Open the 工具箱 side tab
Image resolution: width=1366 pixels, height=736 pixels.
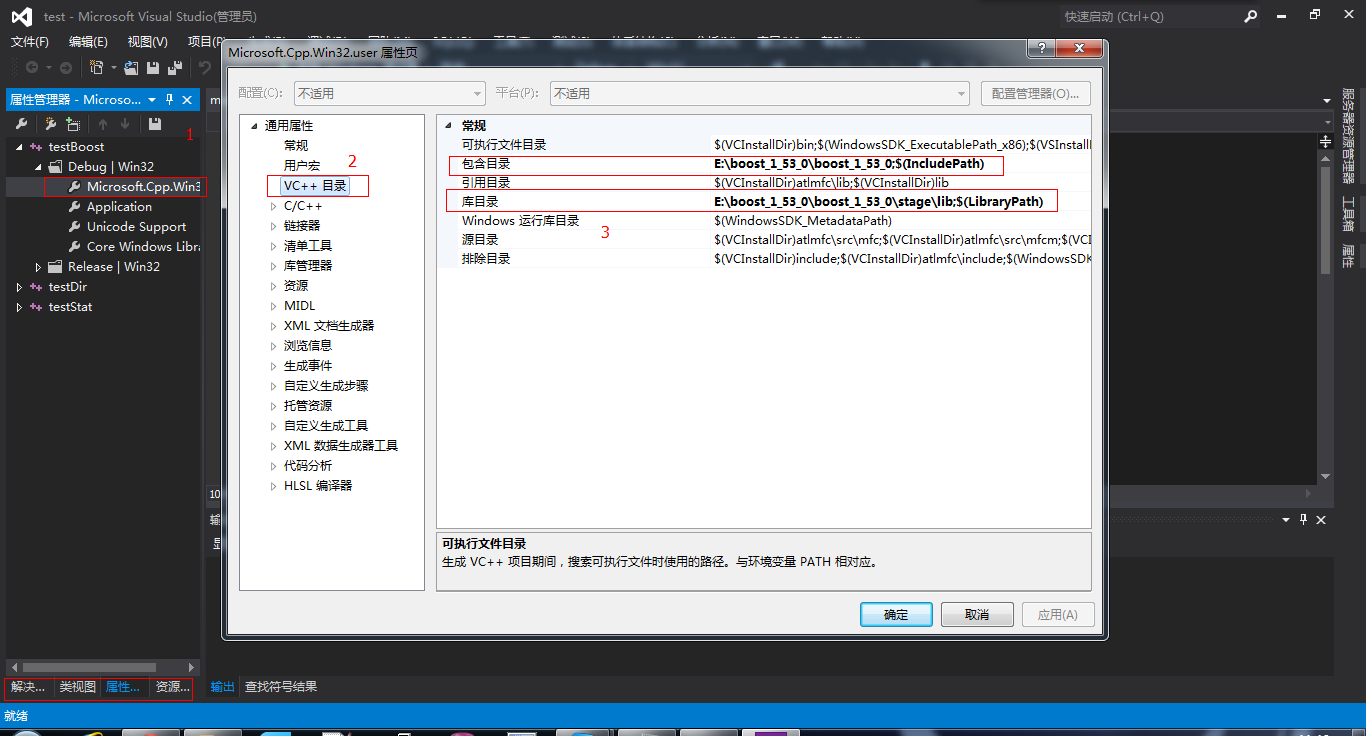pyautogui.click(x=1348, y=213)
